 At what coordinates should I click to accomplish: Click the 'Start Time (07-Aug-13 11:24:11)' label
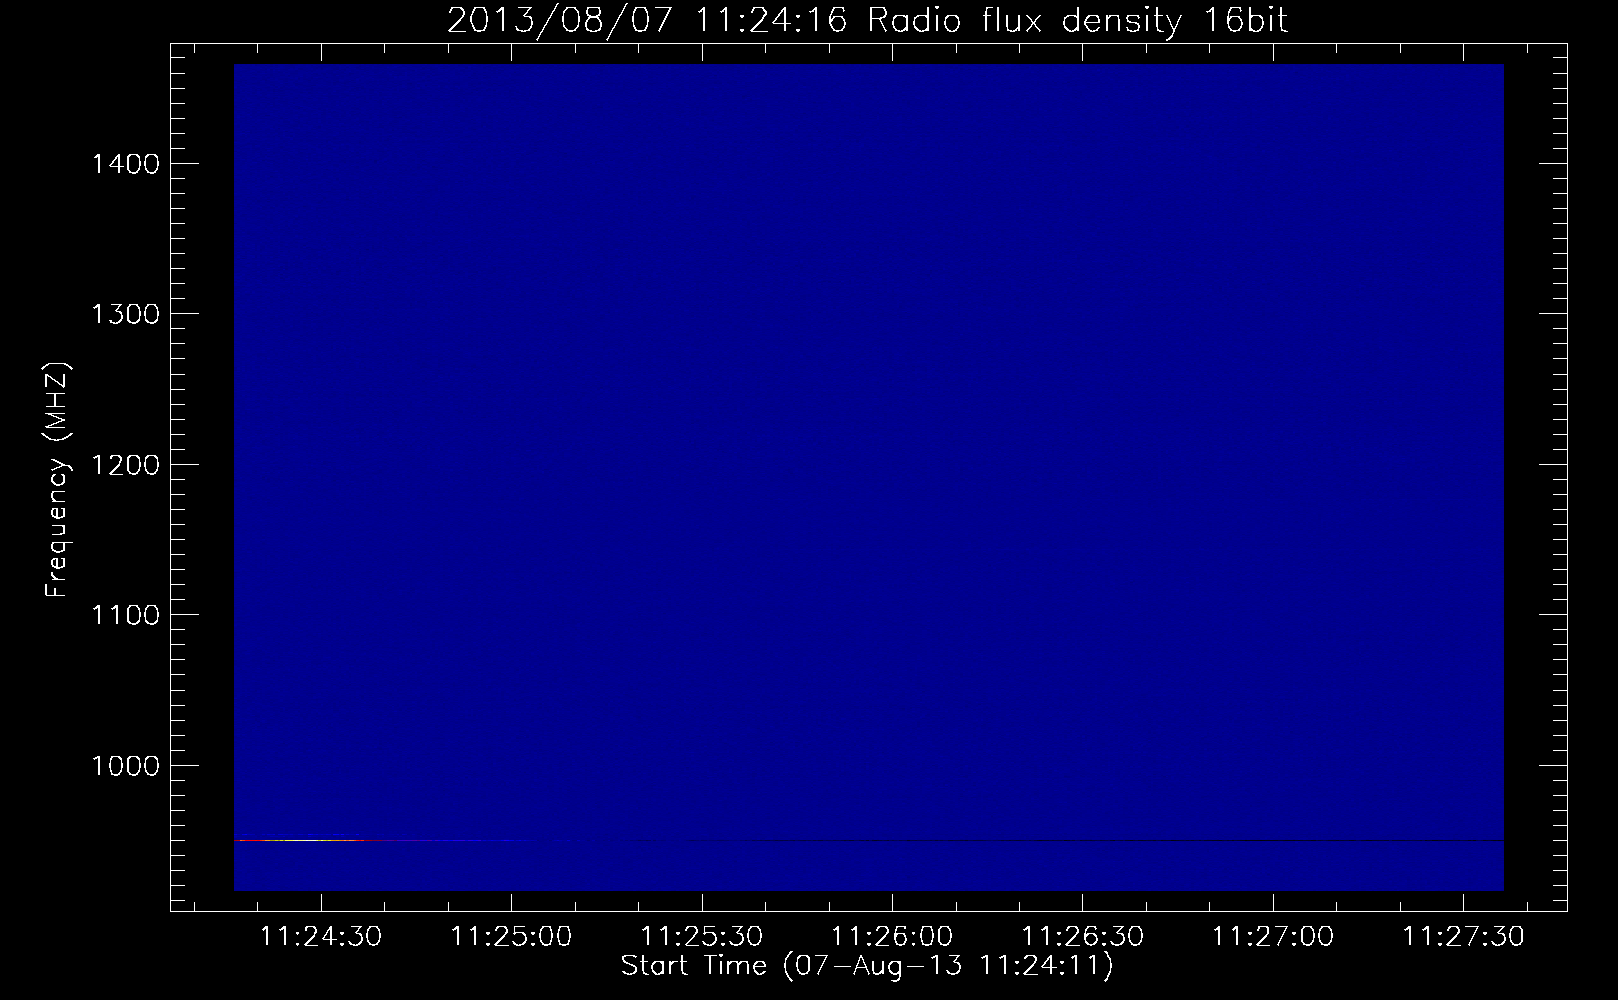tap(867, 966)
